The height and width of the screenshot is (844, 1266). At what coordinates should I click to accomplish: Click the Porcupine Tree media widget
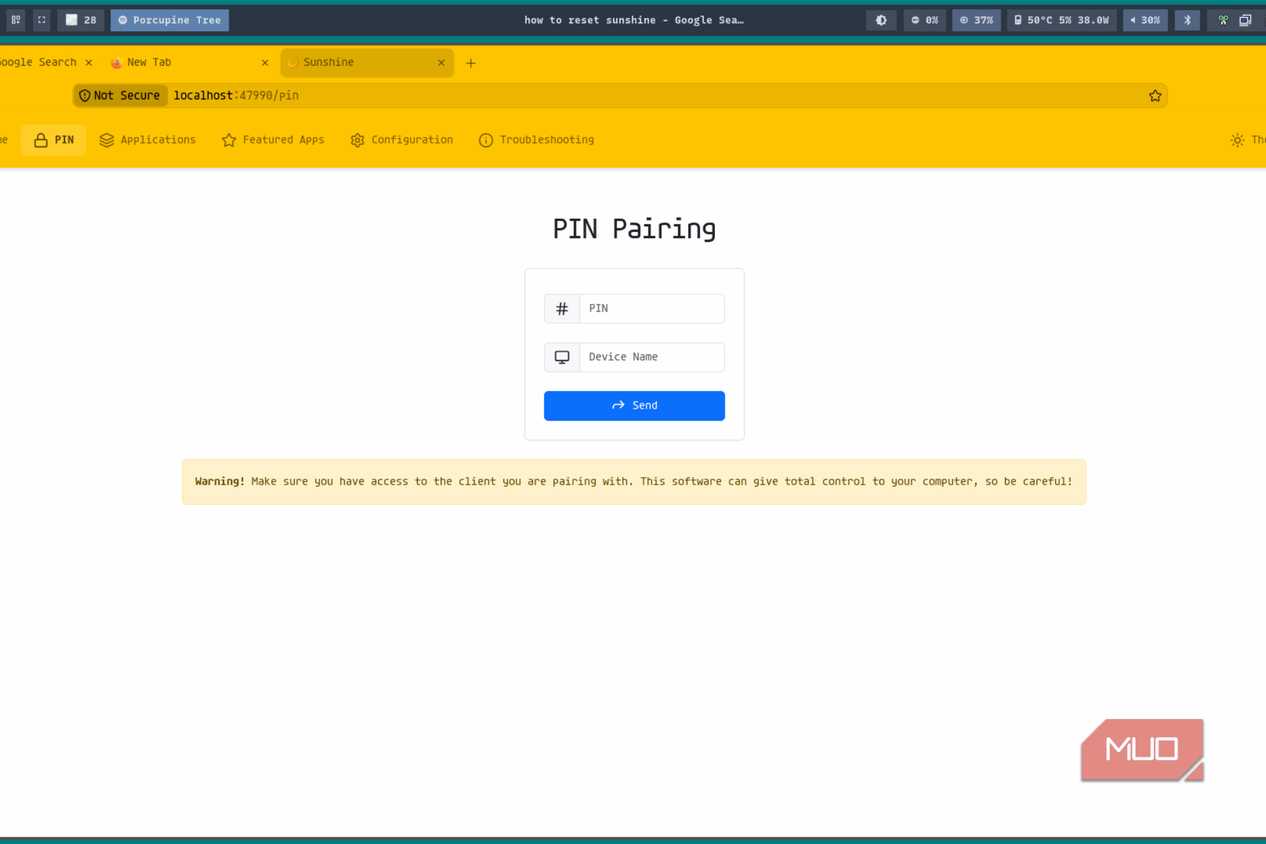(170, 20)
